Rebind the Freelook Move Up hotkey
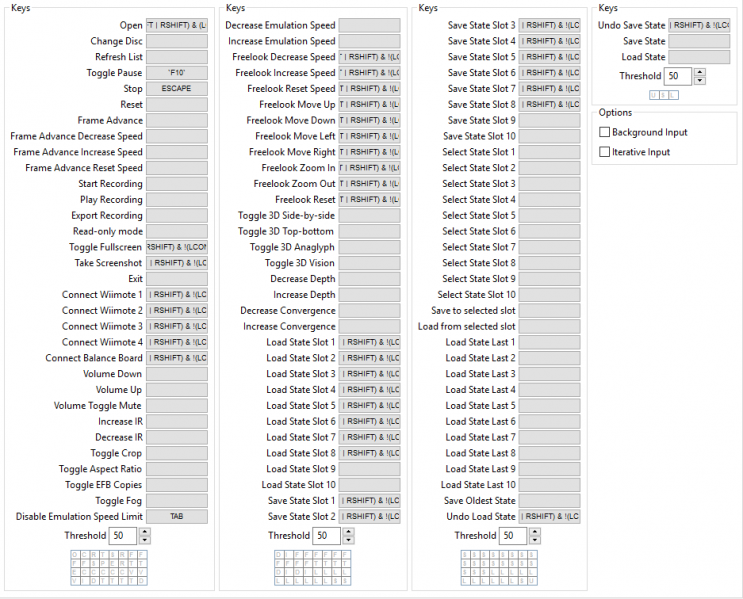Viewport: 743px width, 599px height. [369, 105]
